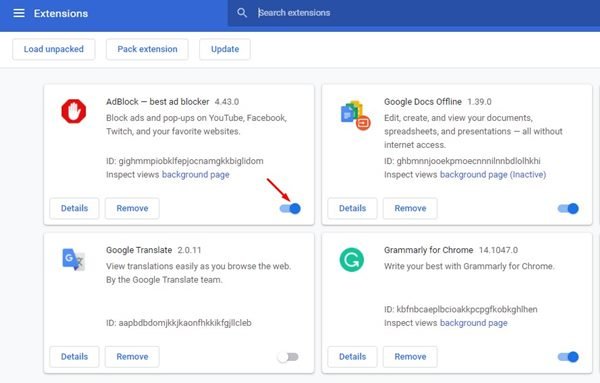600x383 pixels.
Task: Remove the AdBlock extension
Action: [x=132, y=209]
